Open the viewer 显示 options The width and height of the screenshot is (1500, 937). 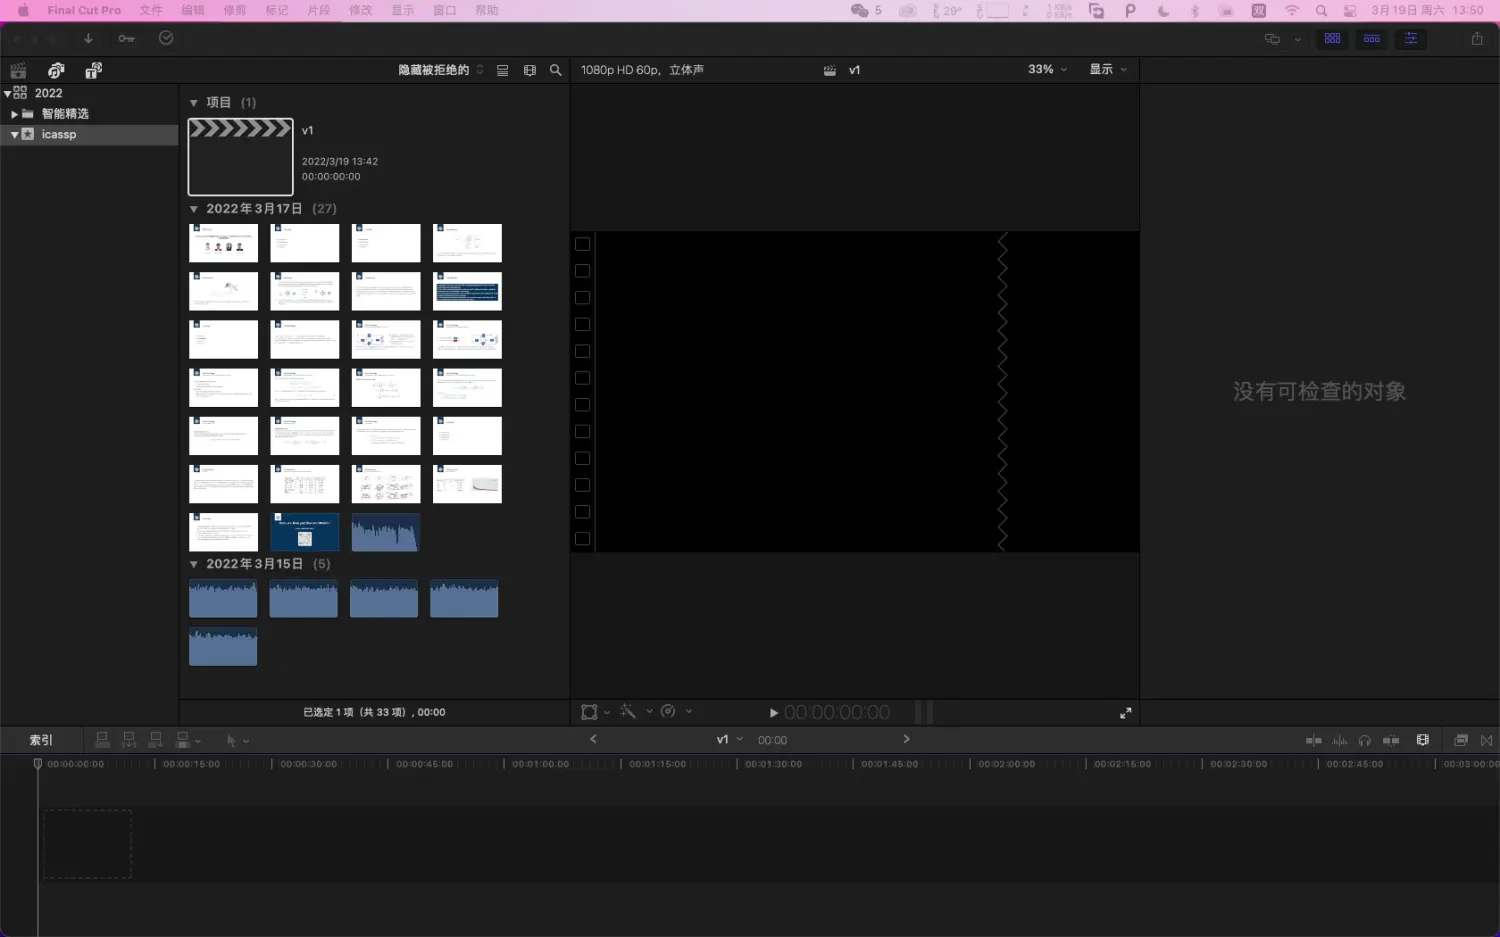pos(1107,70)
